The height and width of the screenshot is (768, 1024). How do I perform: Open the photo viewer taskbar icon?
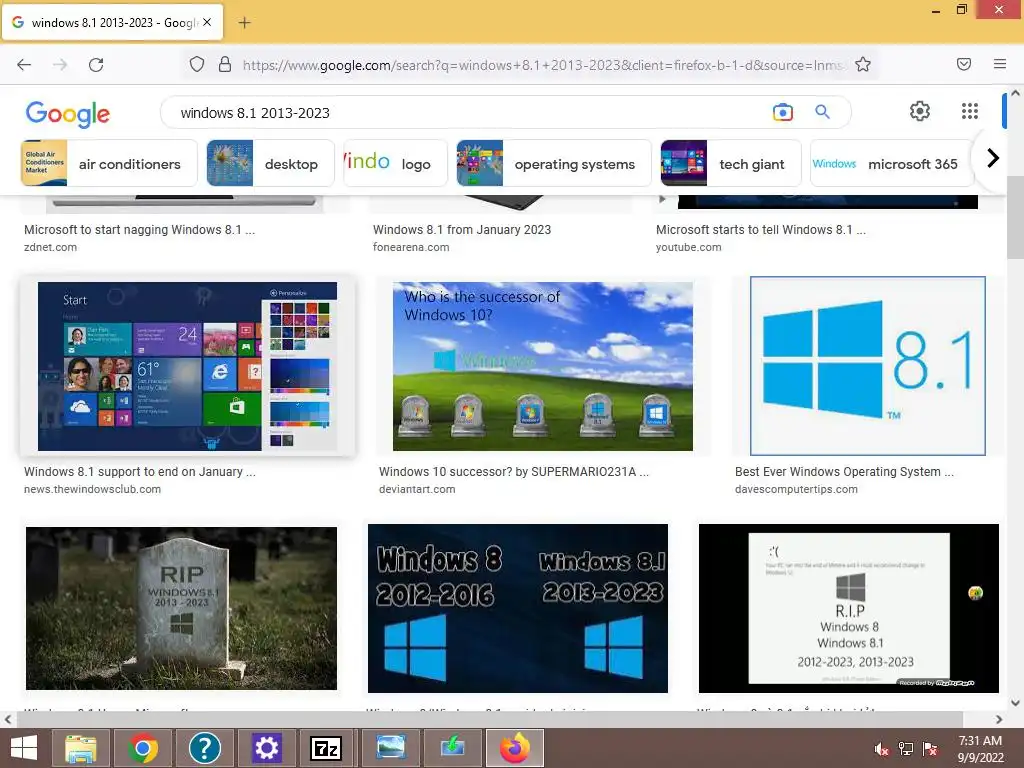point(391,748)
